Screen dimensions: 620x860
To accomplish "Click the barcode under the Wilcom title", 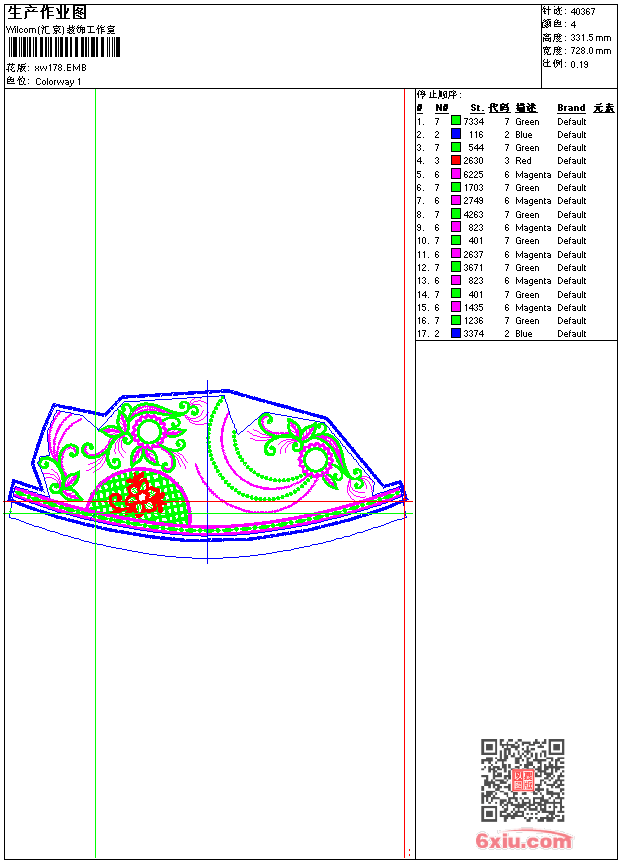I will [64, 47].
